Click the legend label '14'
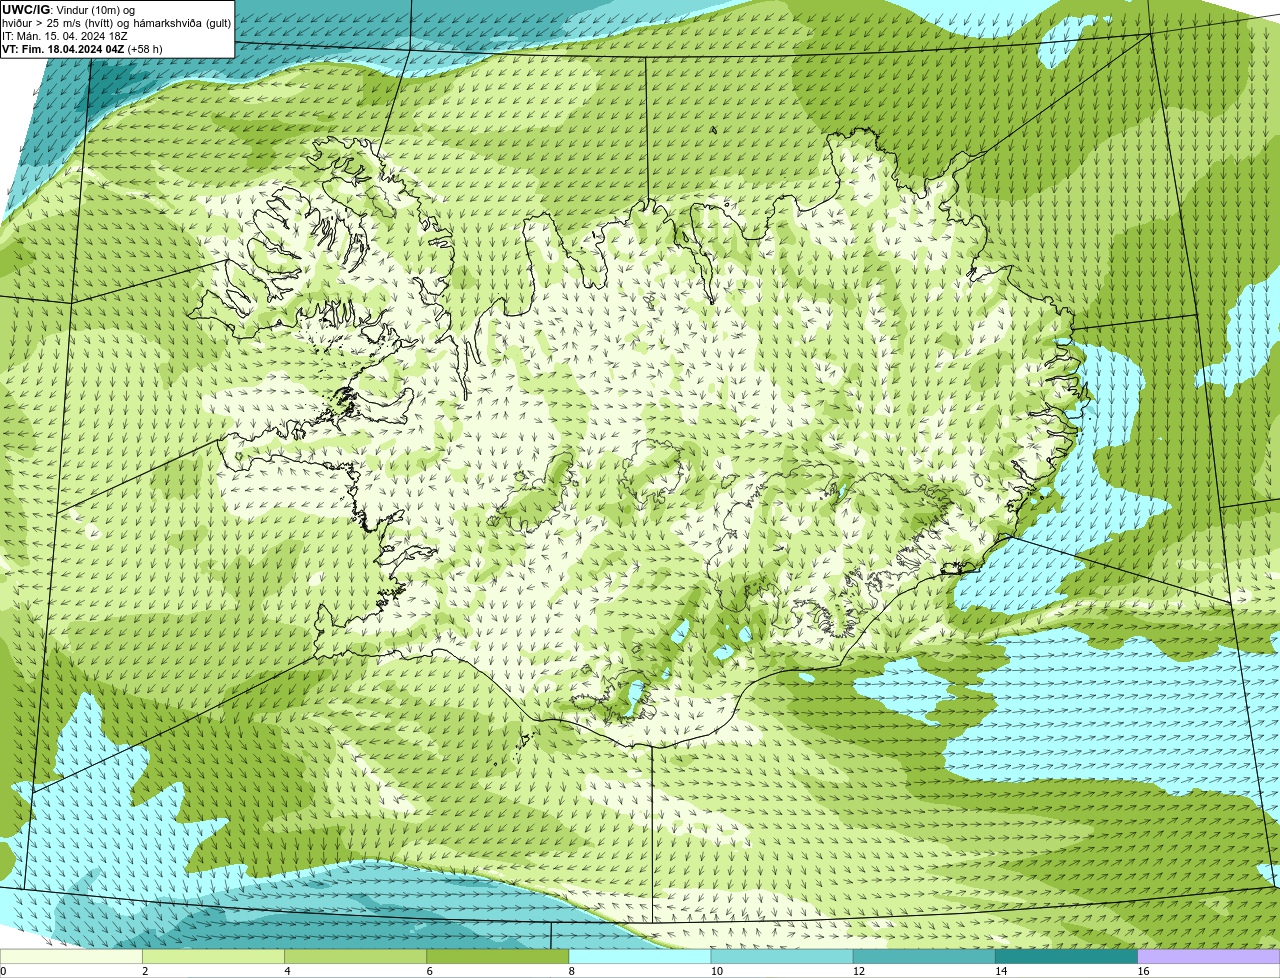Screen dimensions: 1280x978 1000,971
